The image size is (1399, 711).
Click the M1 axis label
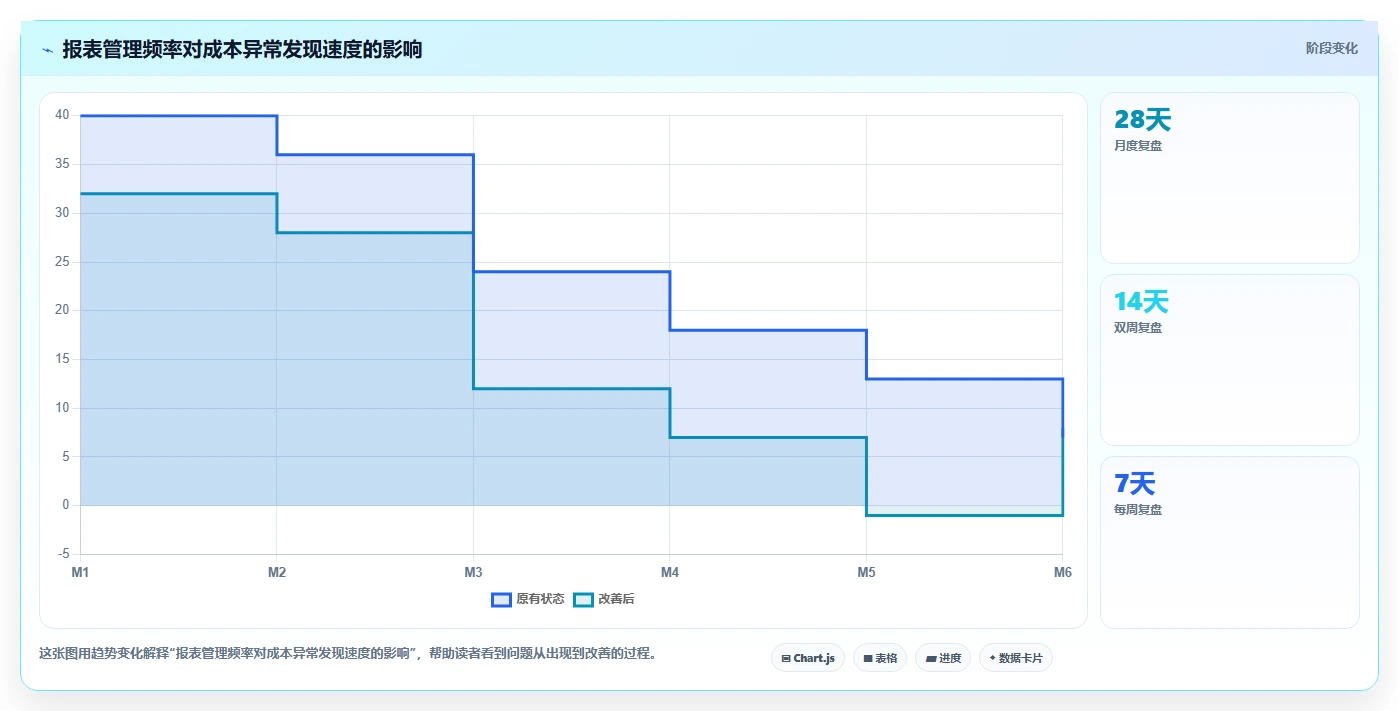click(80, 573)
